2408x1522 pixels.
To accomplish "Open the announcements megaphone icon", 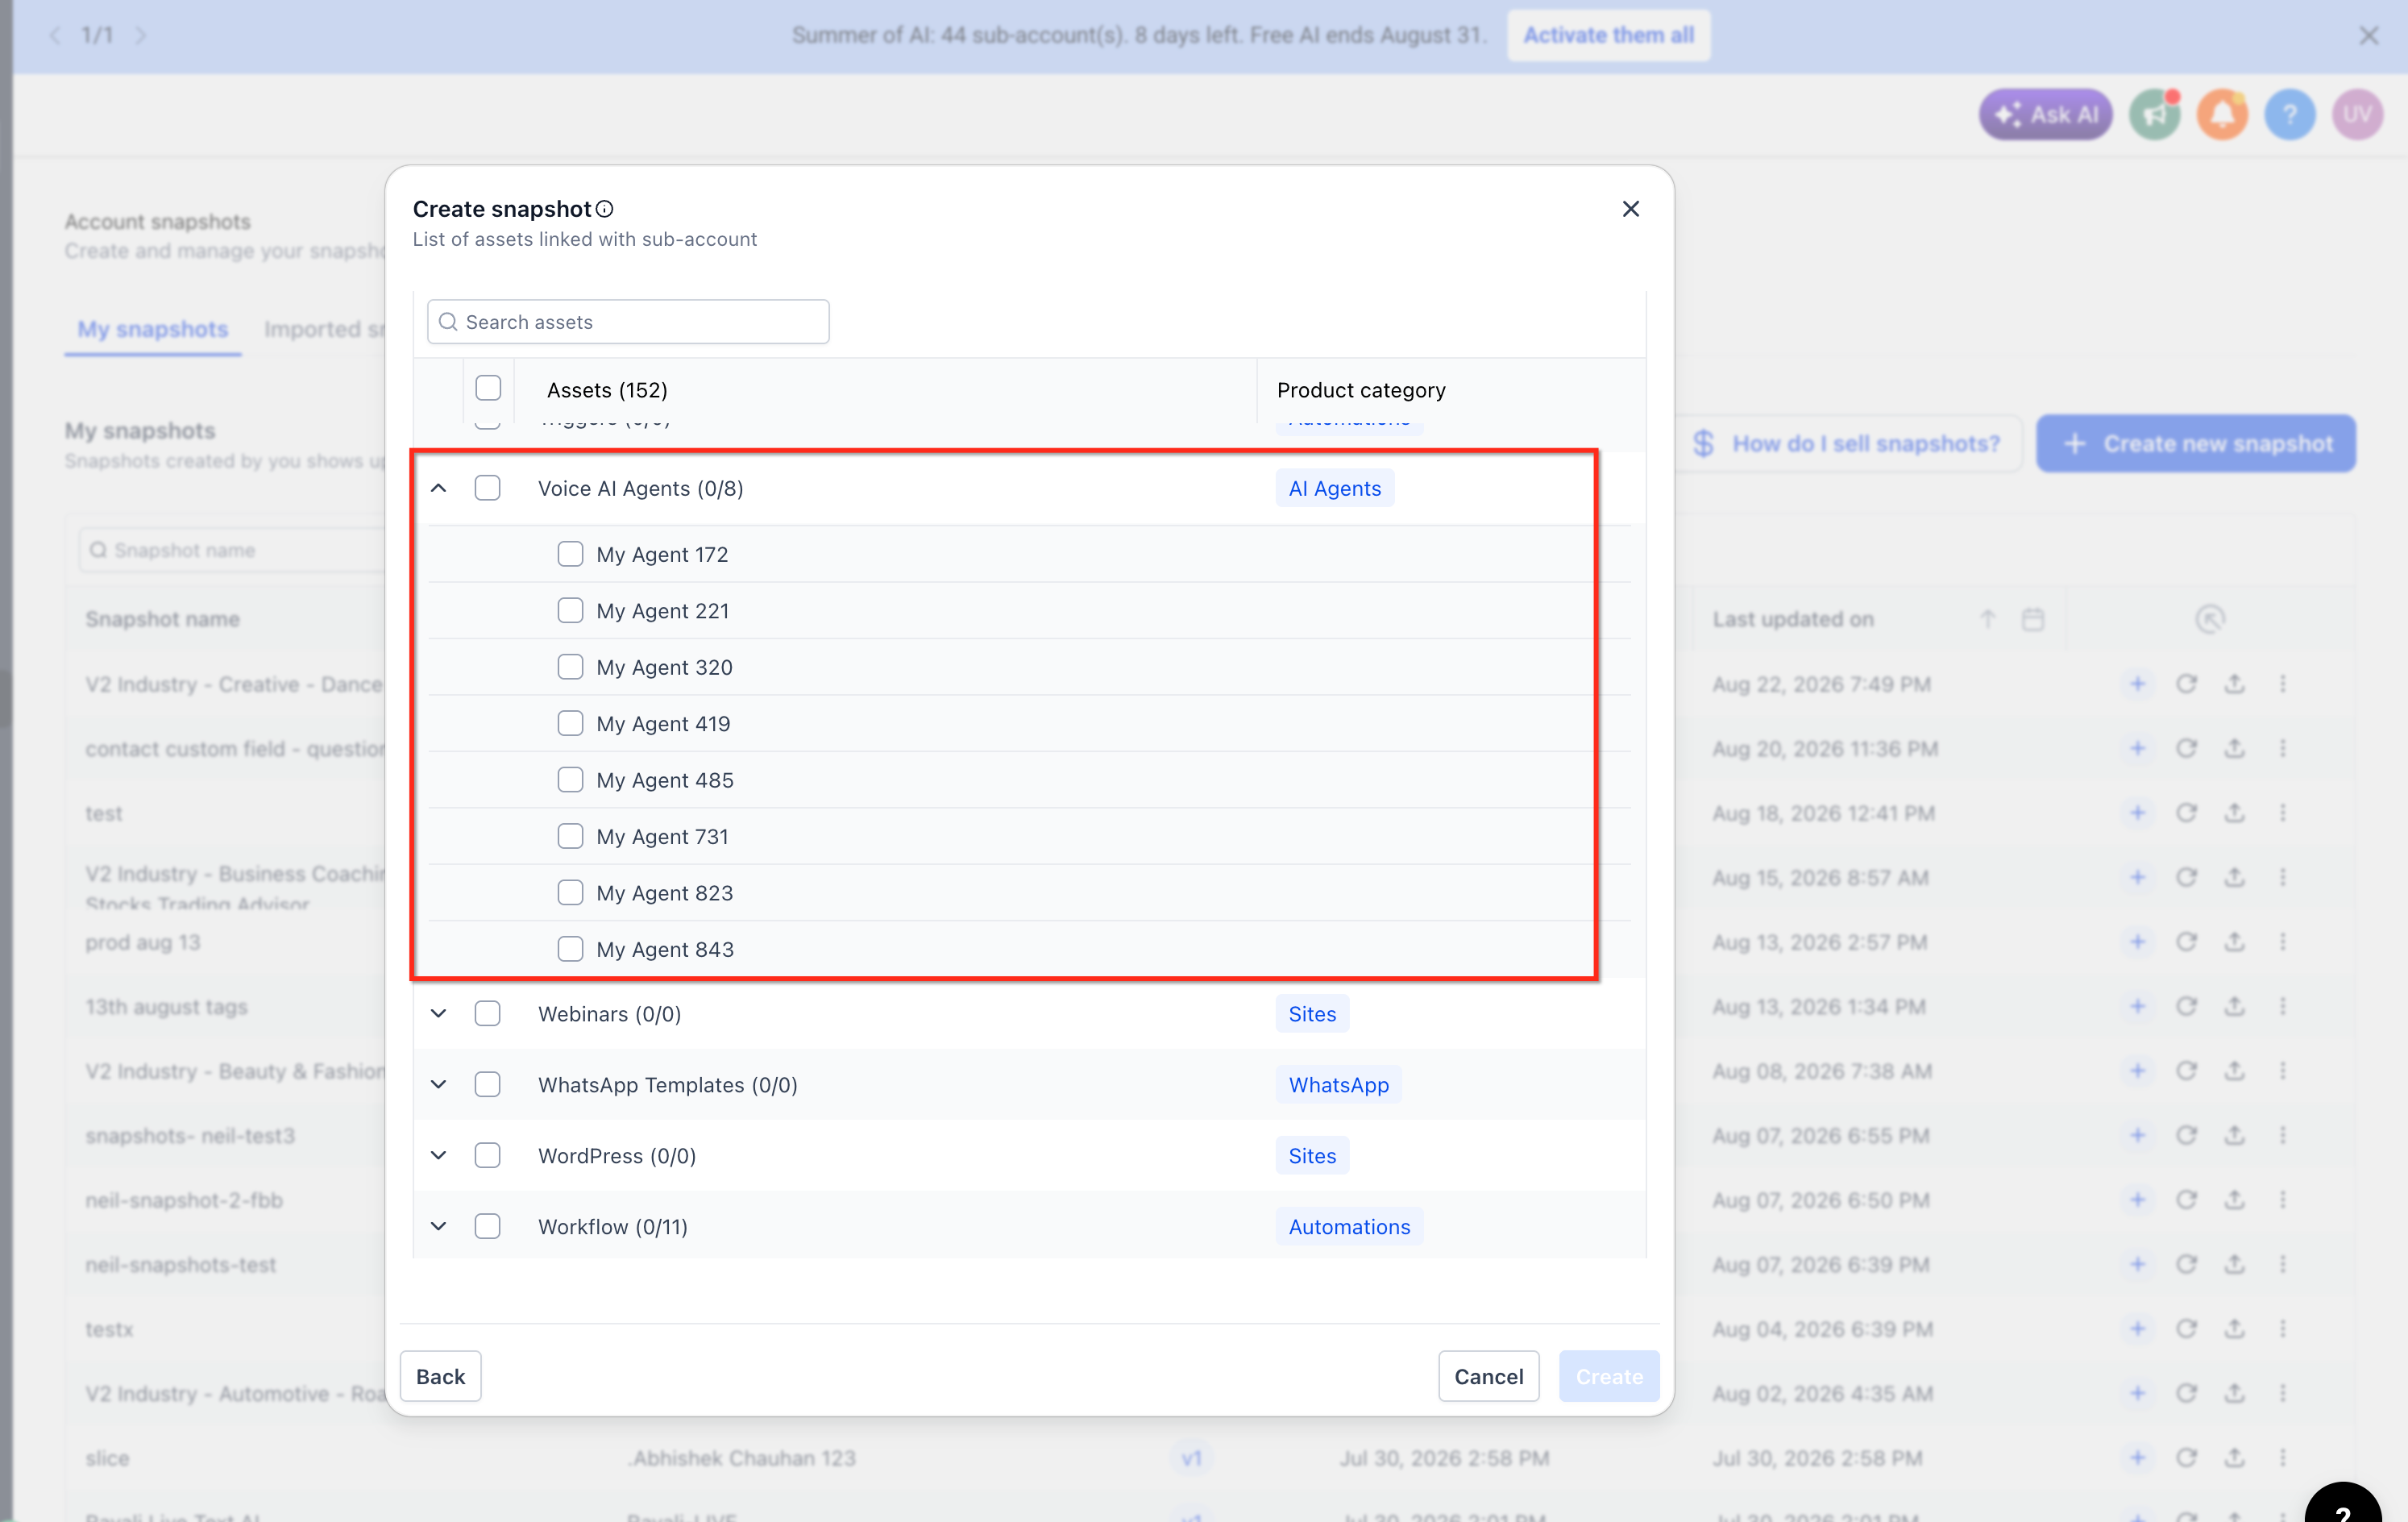I will (2155, 115).
